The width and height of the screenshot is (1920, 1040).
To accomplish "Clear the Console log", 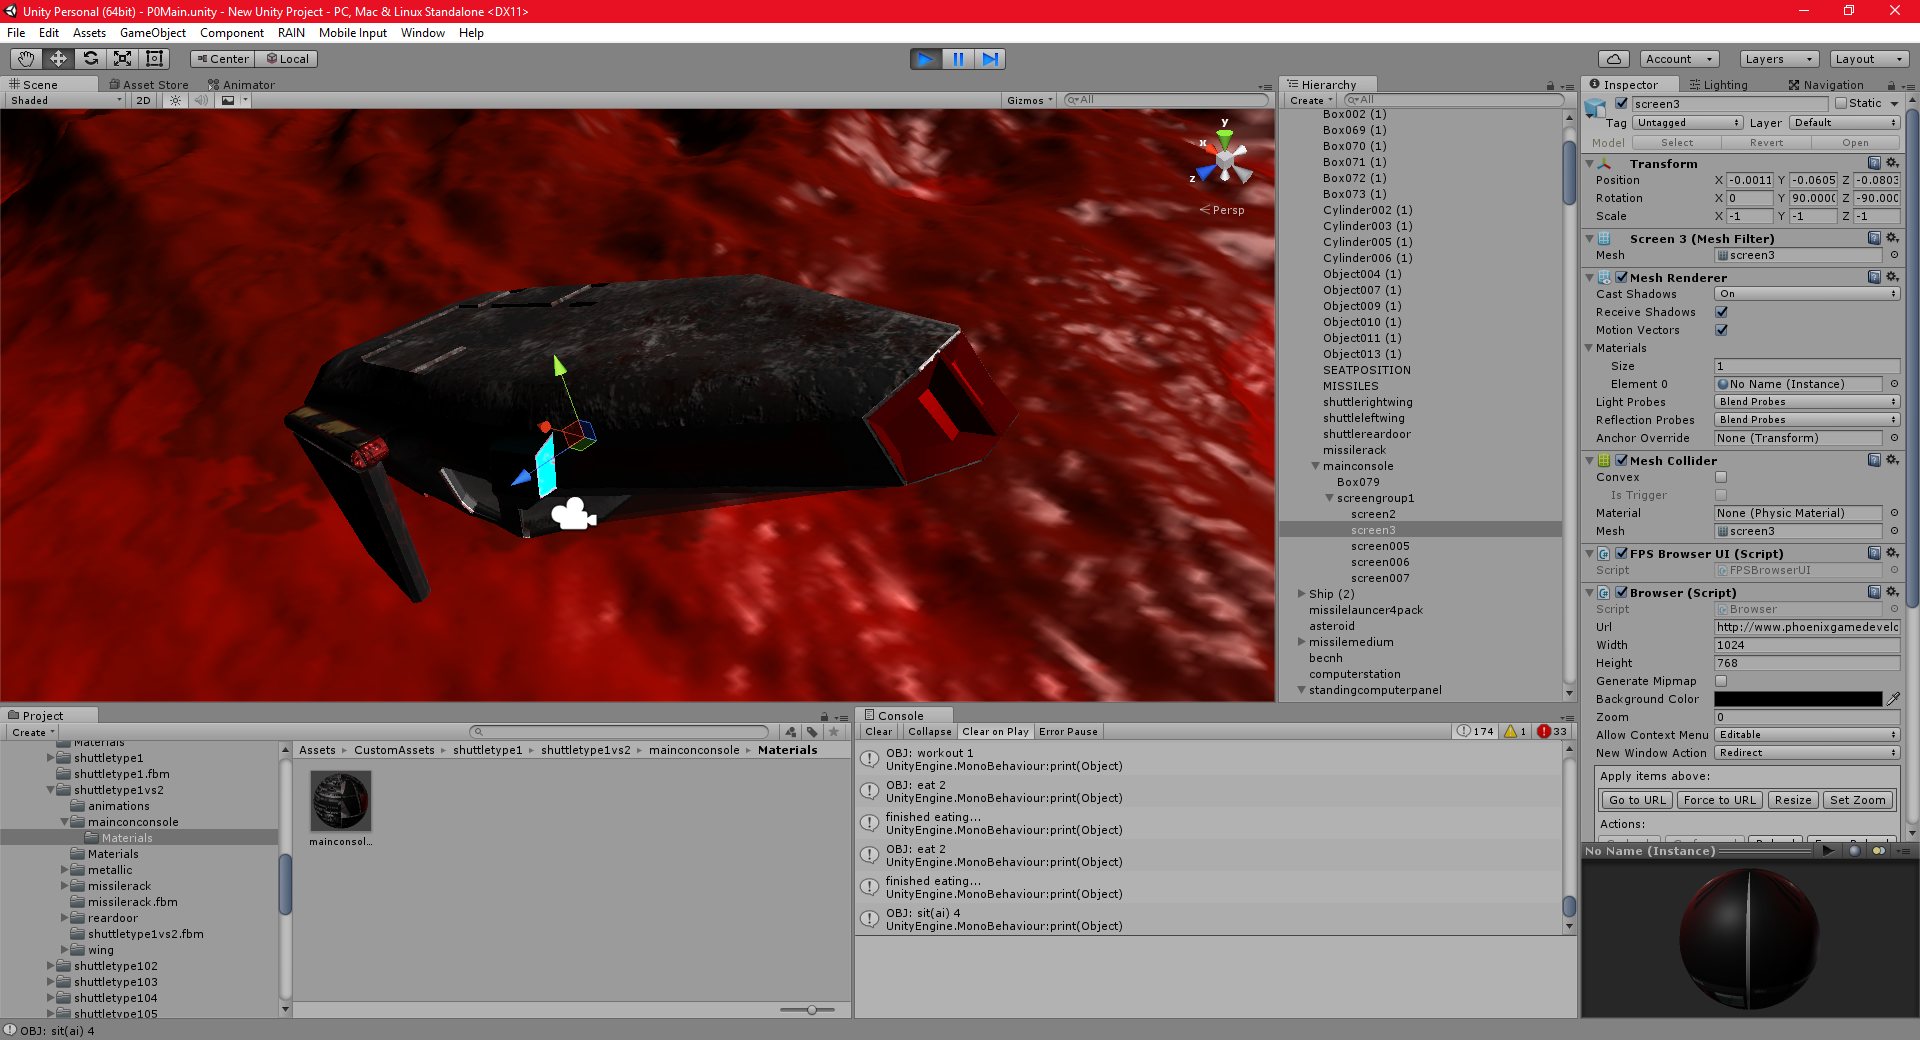I will 879,731.
